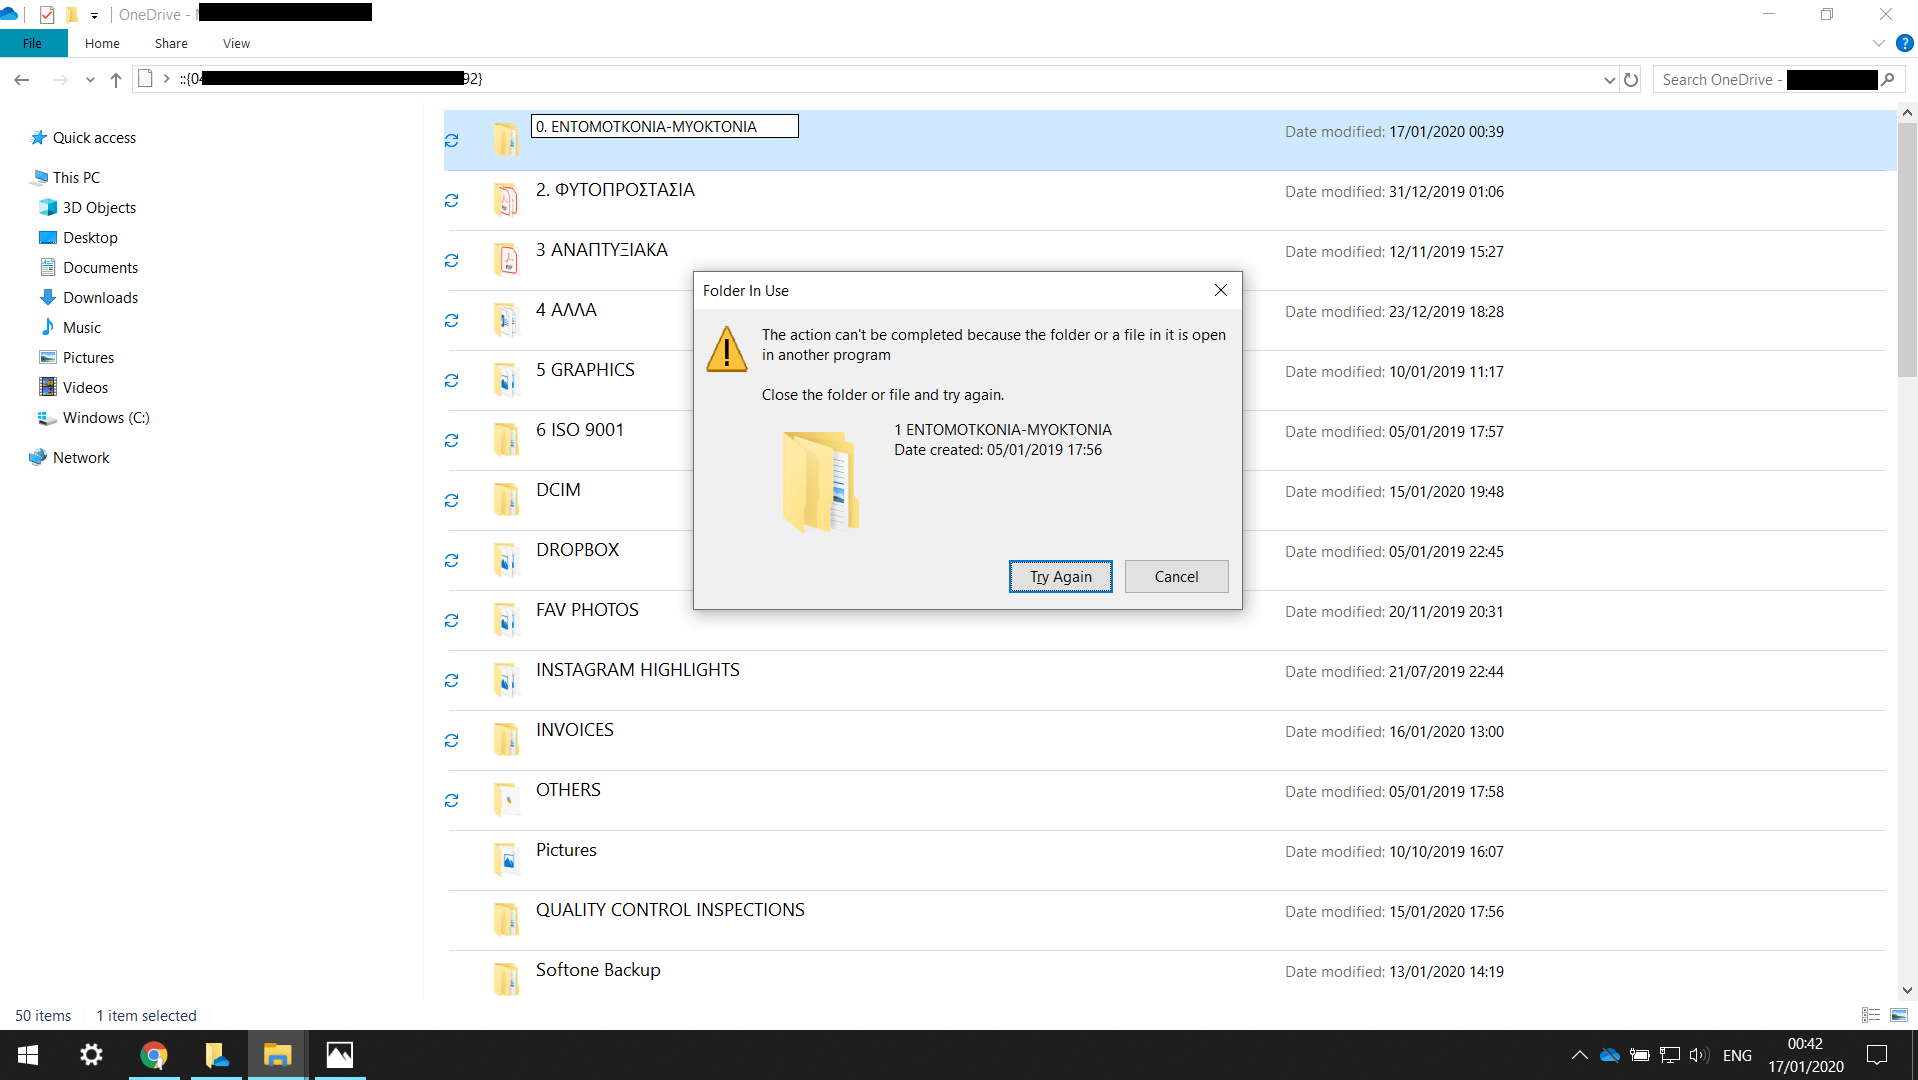1918x1080 pixels.
Task: Go back to previous folder
Action: pyautogui.click(x=22, y=80)
